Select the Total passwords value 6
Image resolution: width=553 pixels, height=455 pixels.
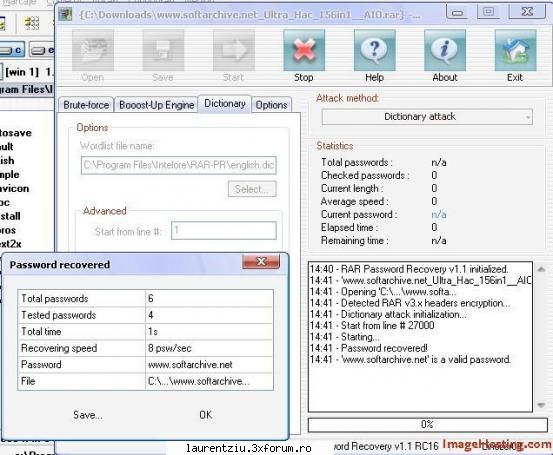click(209, 298)
